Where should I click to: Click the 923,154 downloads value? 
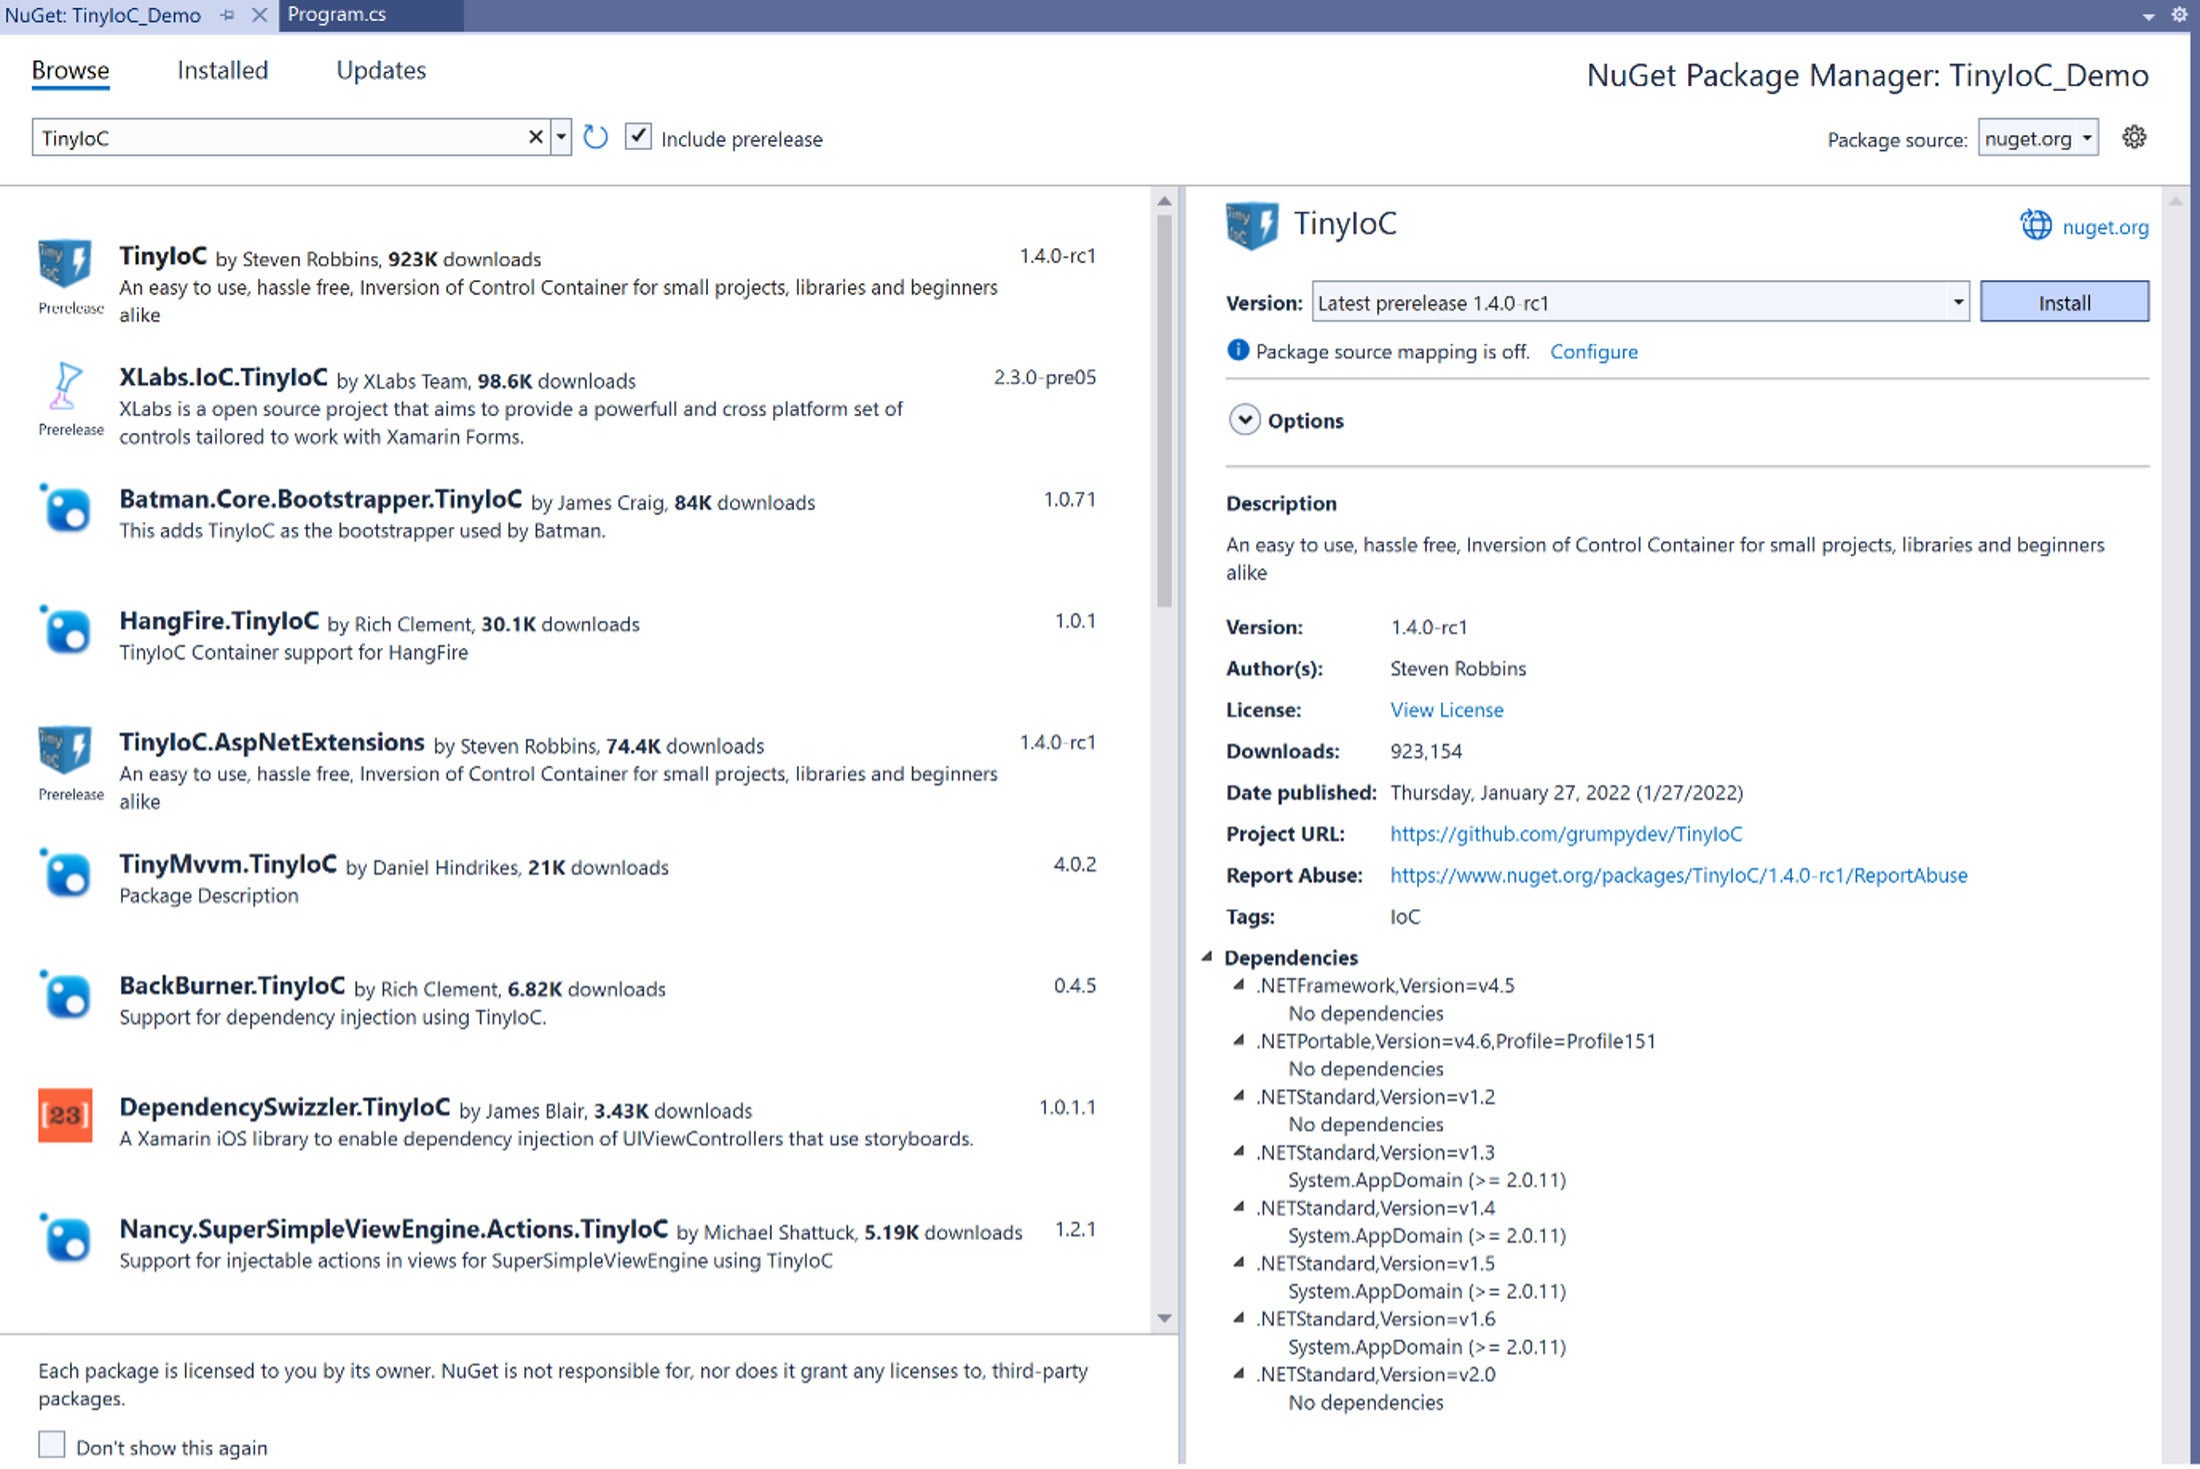[1426, 751]
